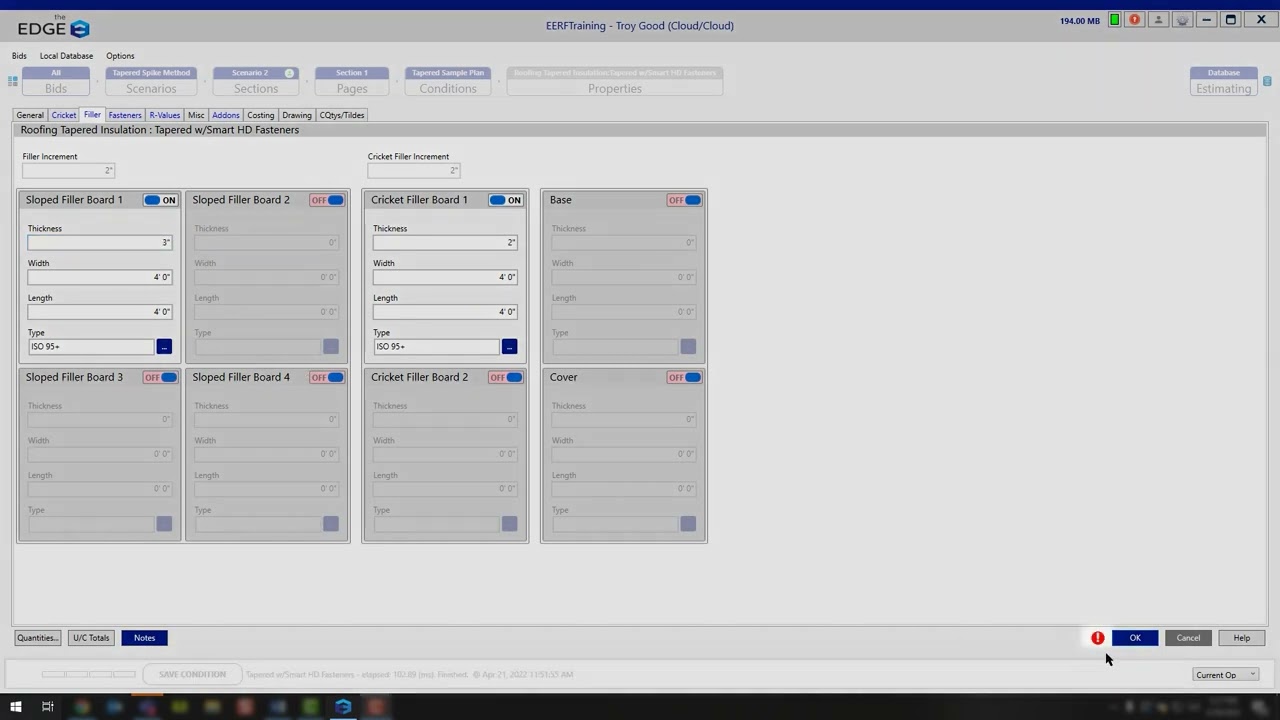The image size is (1280, 720).
Task: Switch to the Fasteners tab
Action: click(x=125, y=115)
